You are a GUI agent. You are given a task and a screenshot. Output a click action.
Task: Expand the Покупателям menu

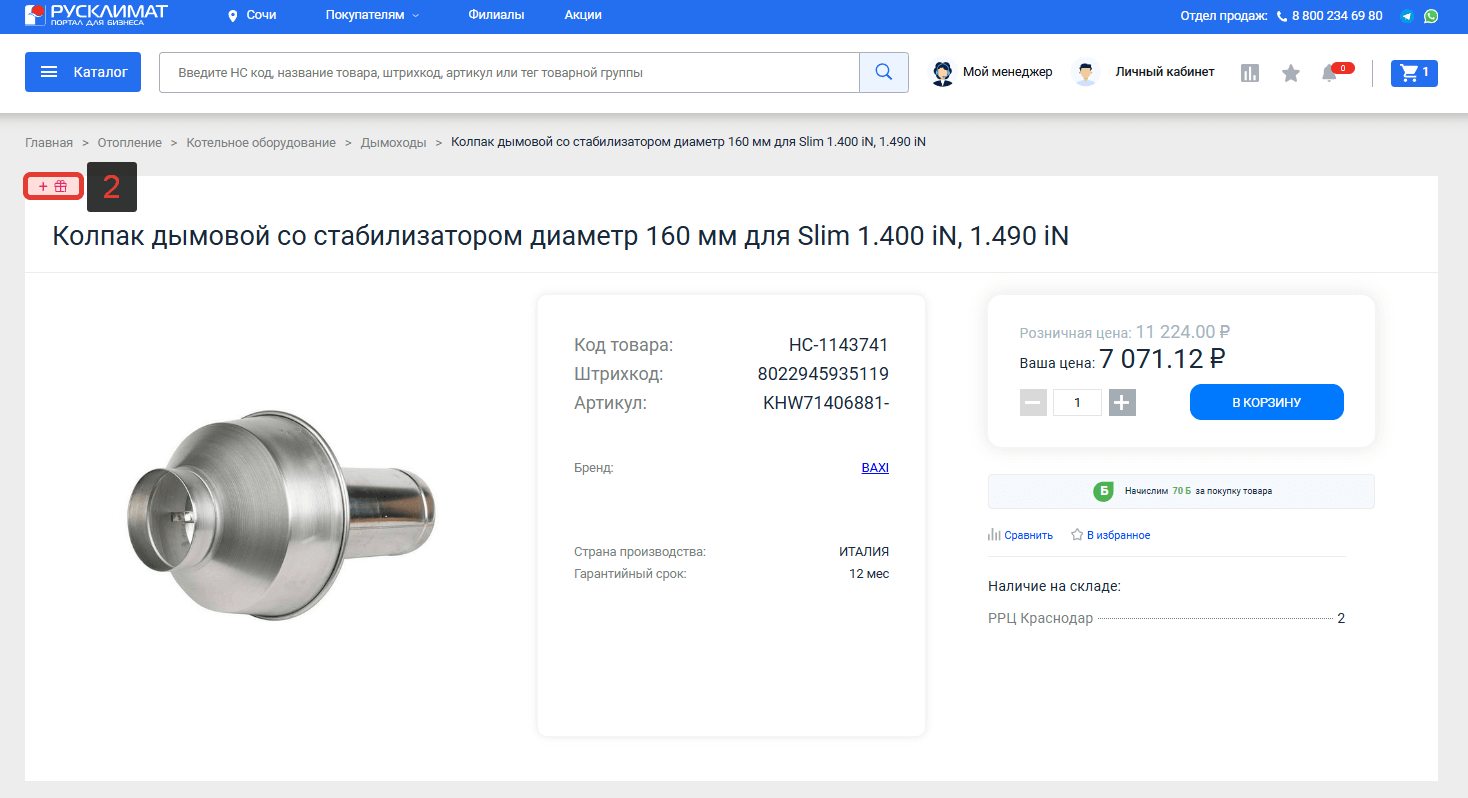(373, 16)
